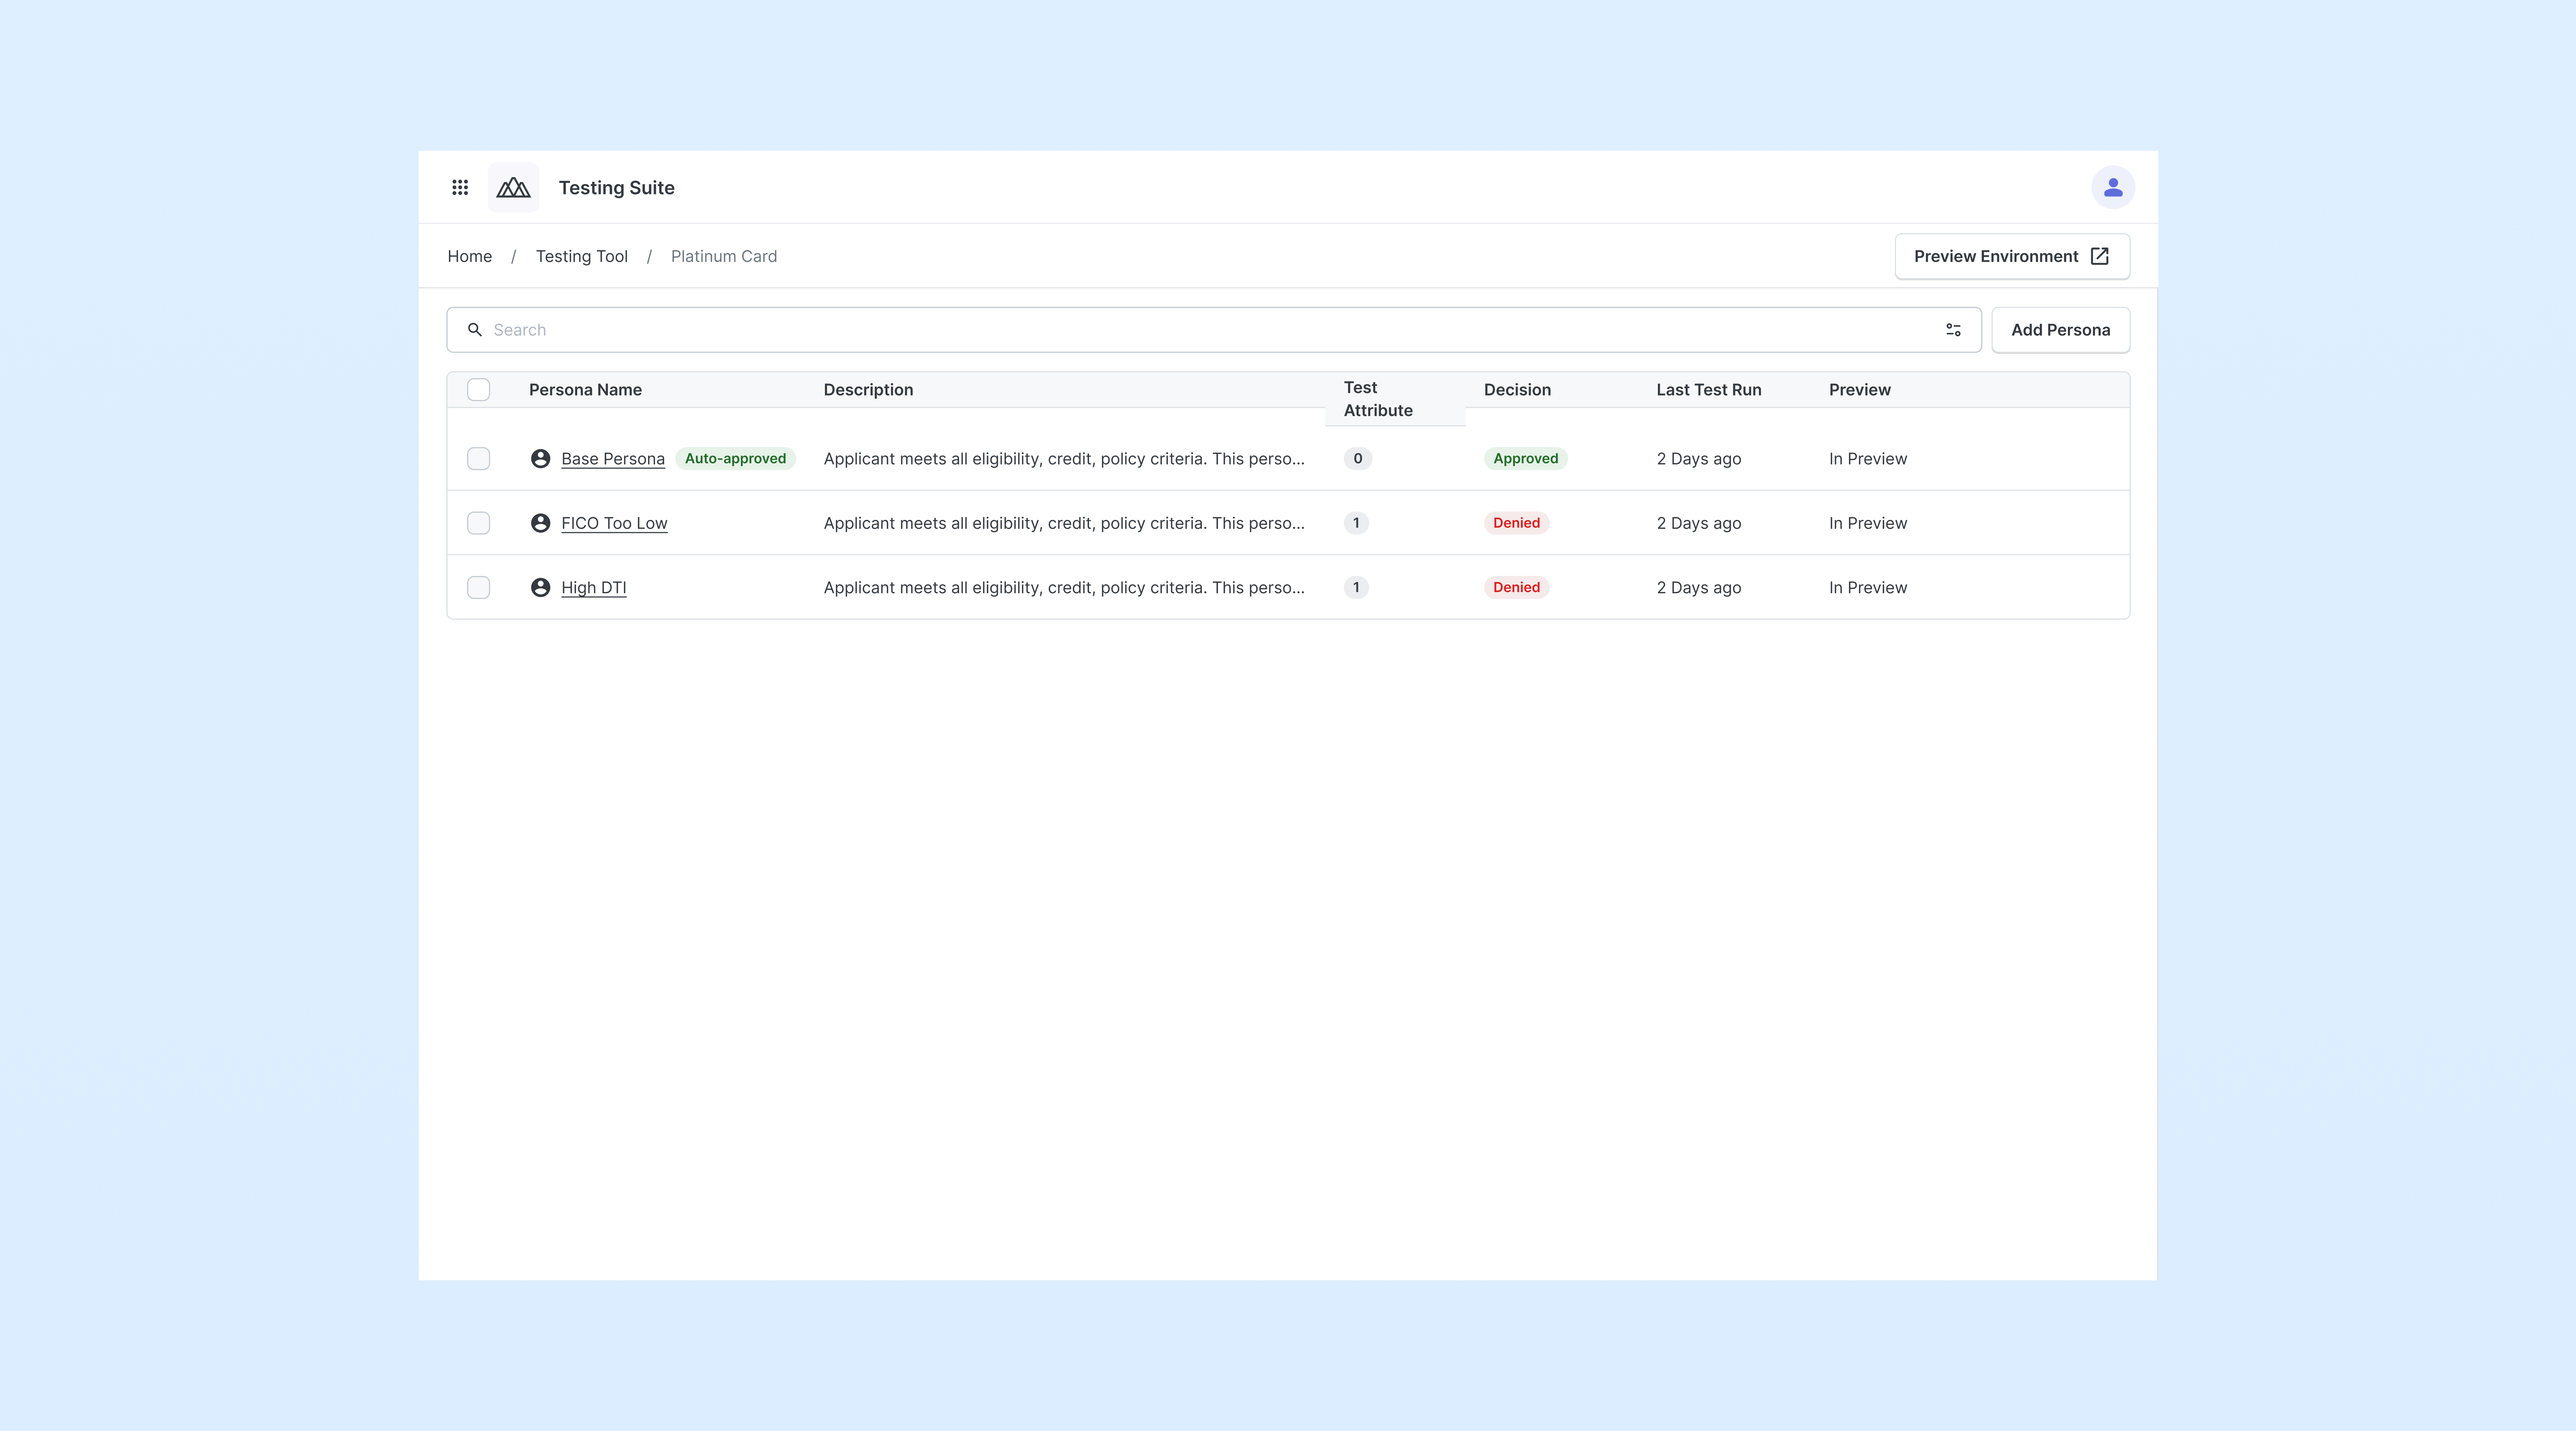Click the Add Persona button
This screenshot has height=1431, width=2576.
(2060, 330)
